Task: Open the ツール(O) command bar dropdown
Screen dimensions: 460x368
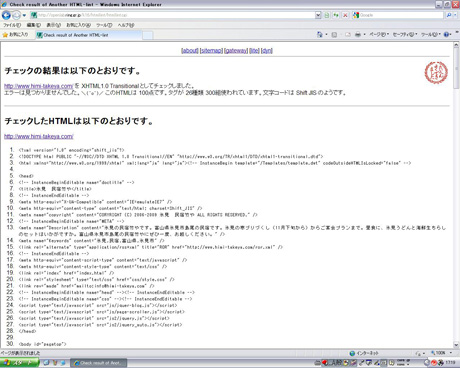Action: click(431, 34)
